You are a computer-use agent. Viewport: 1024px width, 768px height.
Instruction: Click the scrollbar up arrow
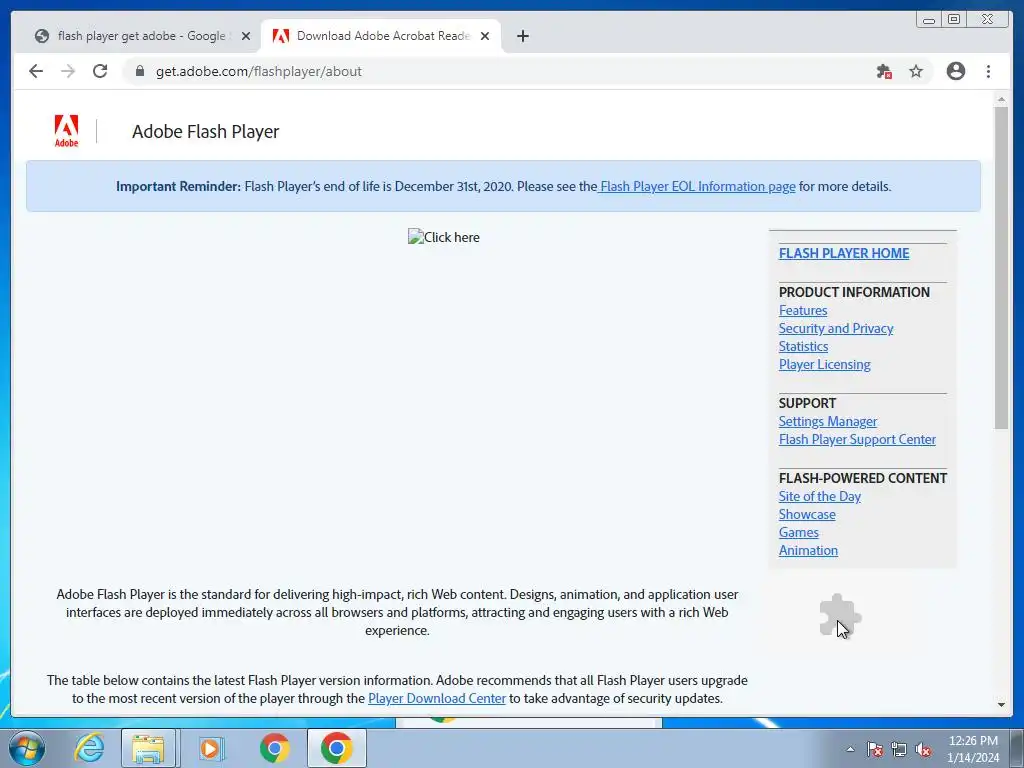(1001, 99)
